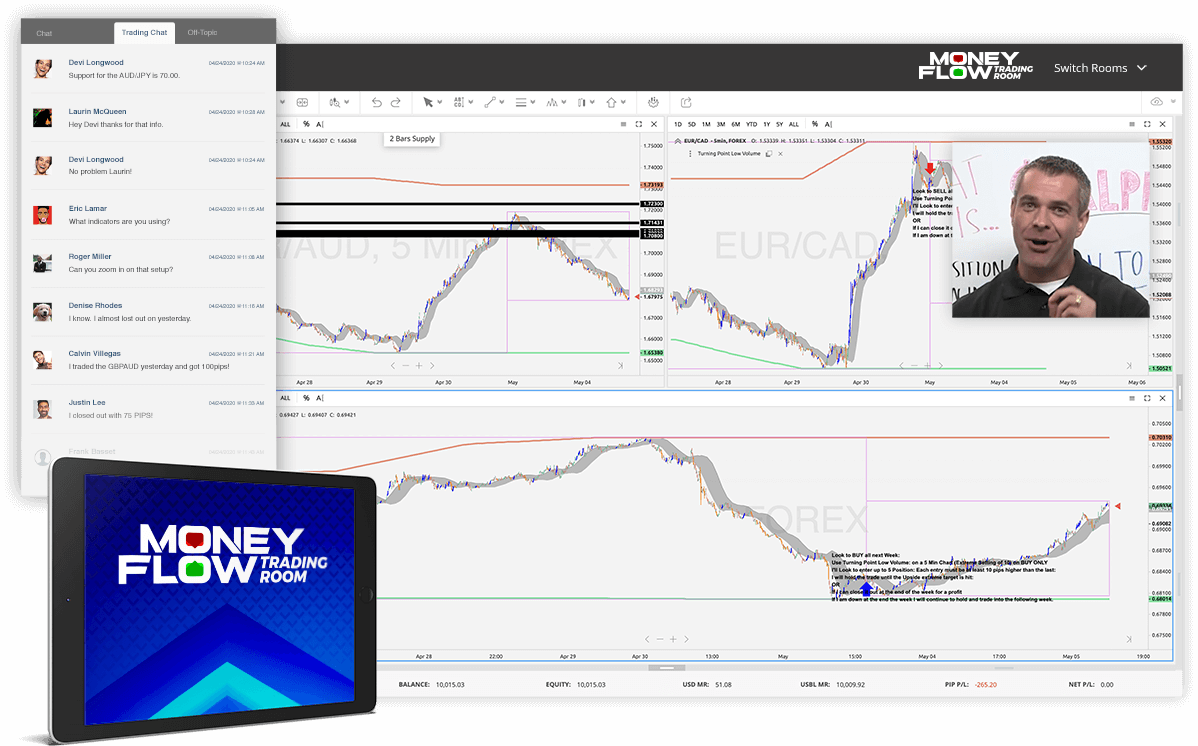Expand the arrow shape dropdown arrow
The height and width of the screenshot is (746, 1198).
623,102
